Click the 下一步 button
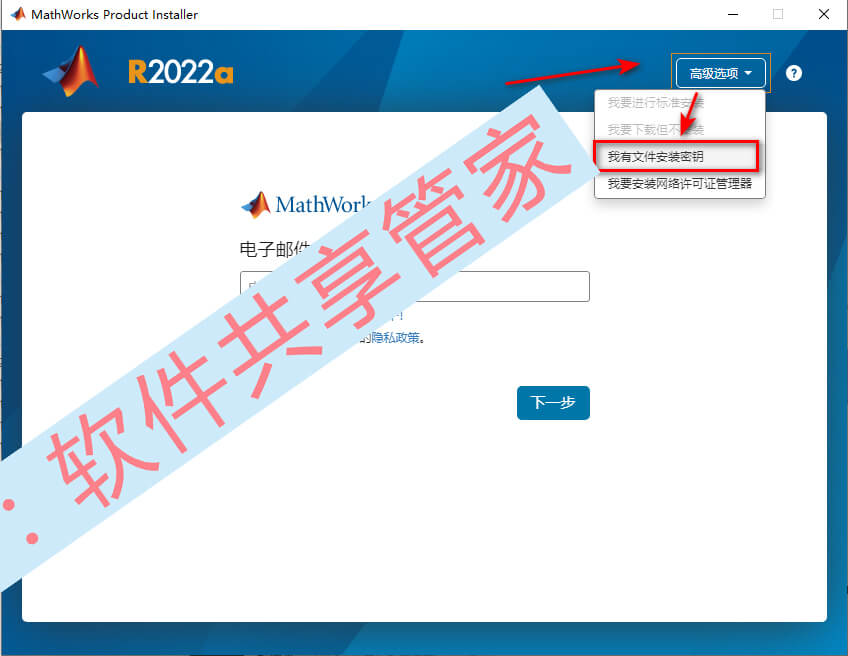 pyautogui.click(x=553, y=402)
